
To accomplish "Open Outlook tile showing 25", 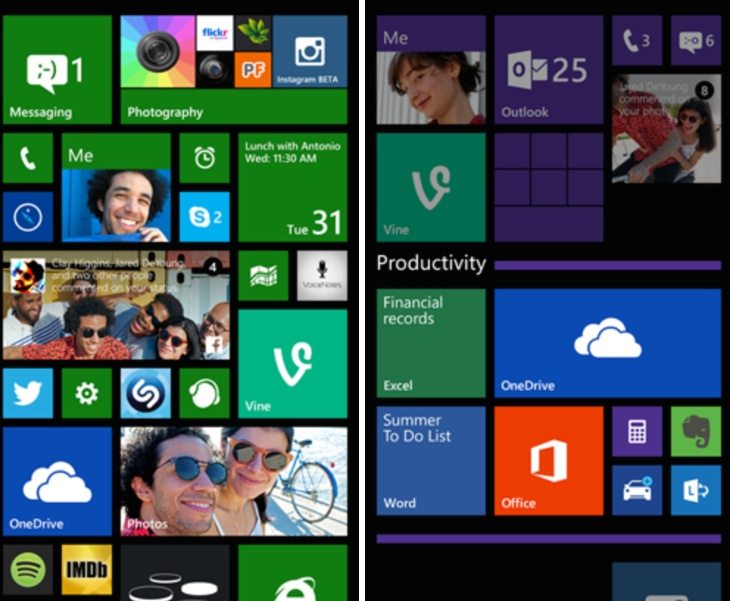I will 549,70.
